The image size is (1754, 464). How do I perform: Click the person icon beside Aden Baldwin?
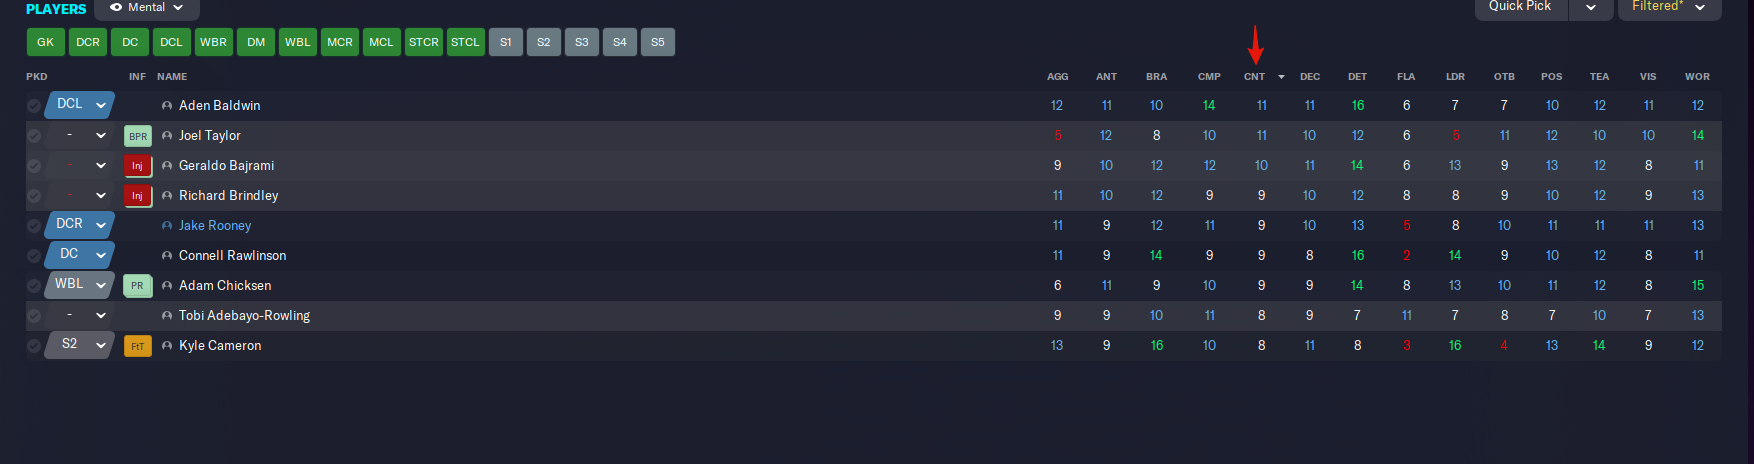click(x=167, y=106)
